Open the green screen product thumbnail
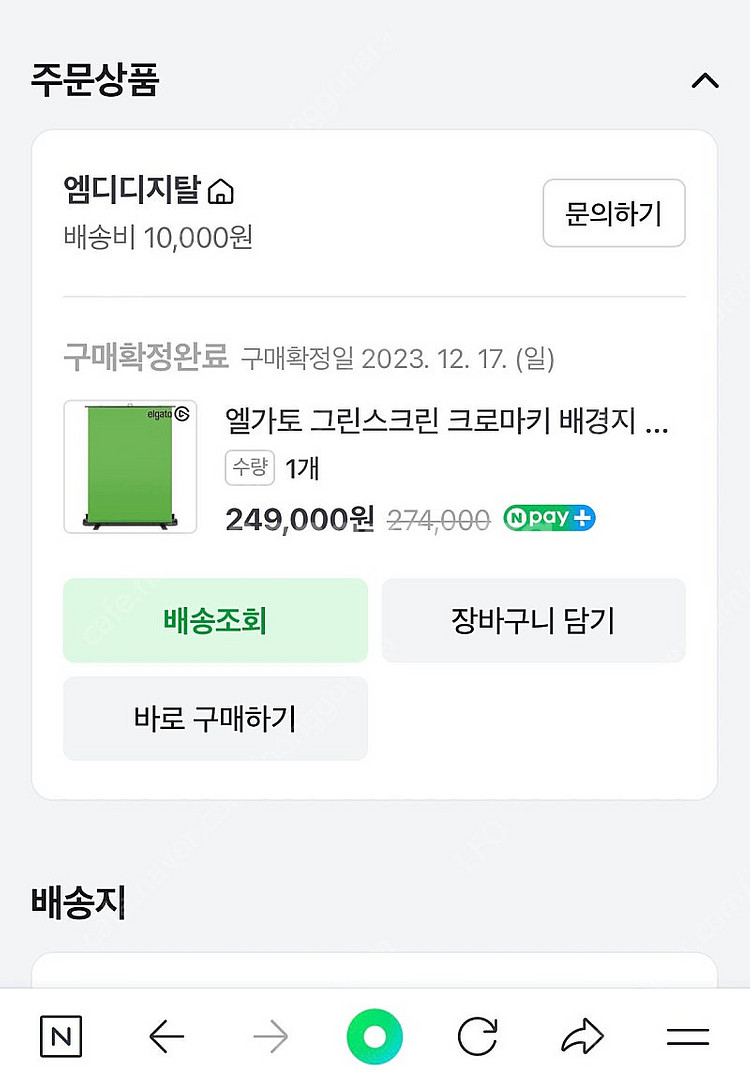 click(x=130, y=467)
